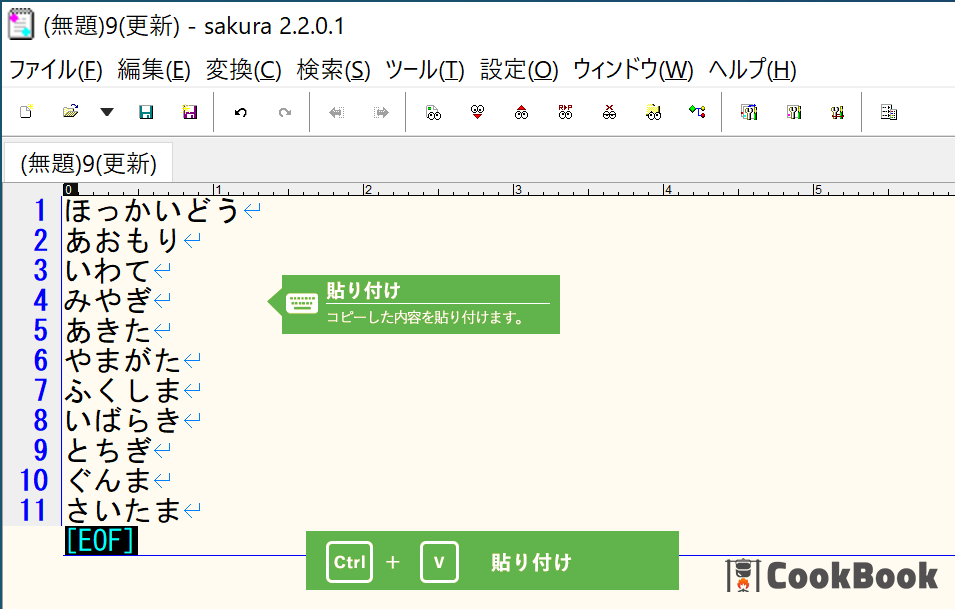Image resolution: width=955 pixels, height=609 pixels.
Task: Open a file using the folder icon
Action: click(70, 112)
